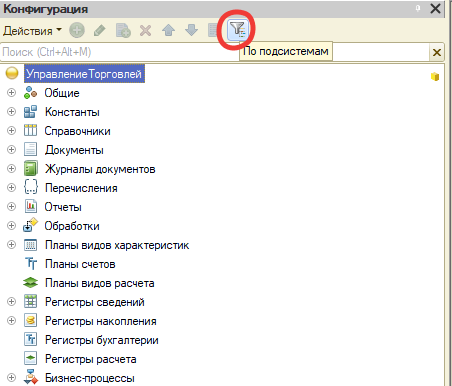Viewport: 452px width, 386px height.
Task: Expand the Бизнес-процессы branch
Action: tap(11, 378)
